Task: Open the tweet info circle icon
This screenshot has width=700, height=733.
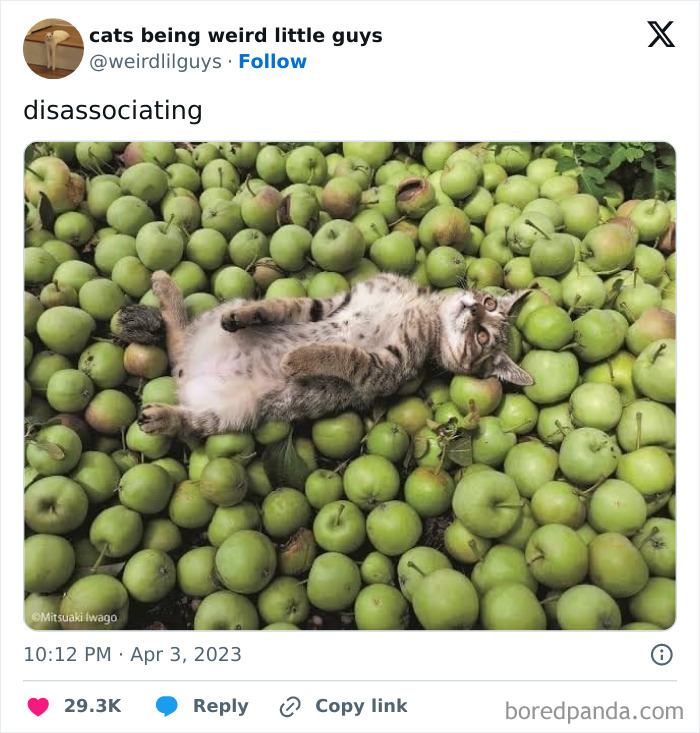Action: pyautogui.click(x=661, y=655)
